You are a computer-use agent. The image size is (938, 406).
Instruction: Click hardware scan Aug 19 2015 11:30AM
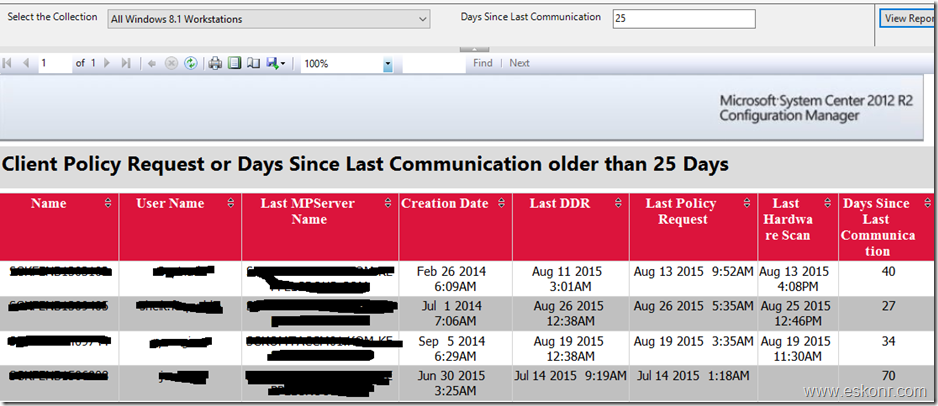(x=796, y=349)
